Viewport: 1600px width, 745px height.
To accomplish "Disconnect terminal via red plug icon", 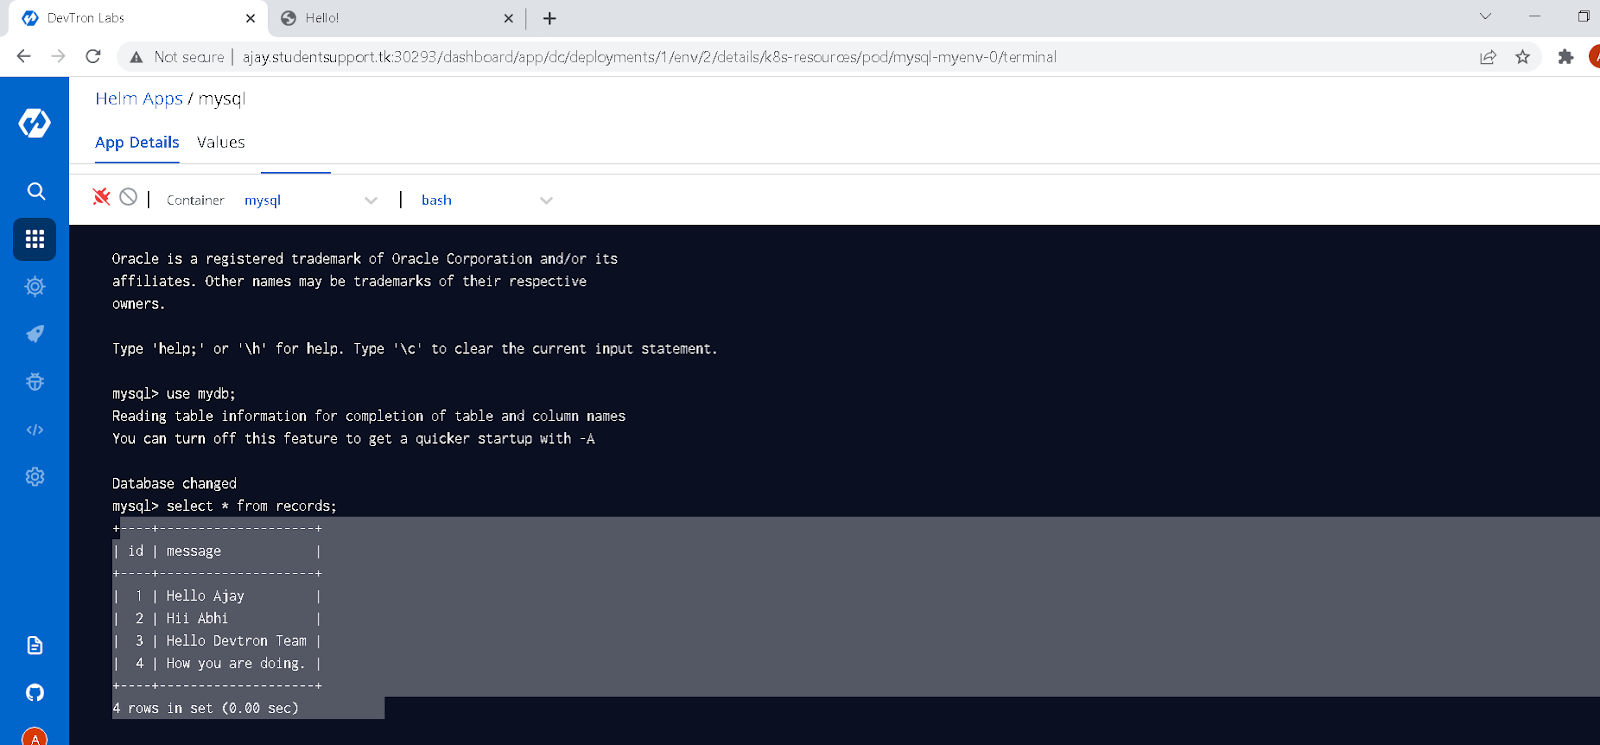I will pos(101,197).
